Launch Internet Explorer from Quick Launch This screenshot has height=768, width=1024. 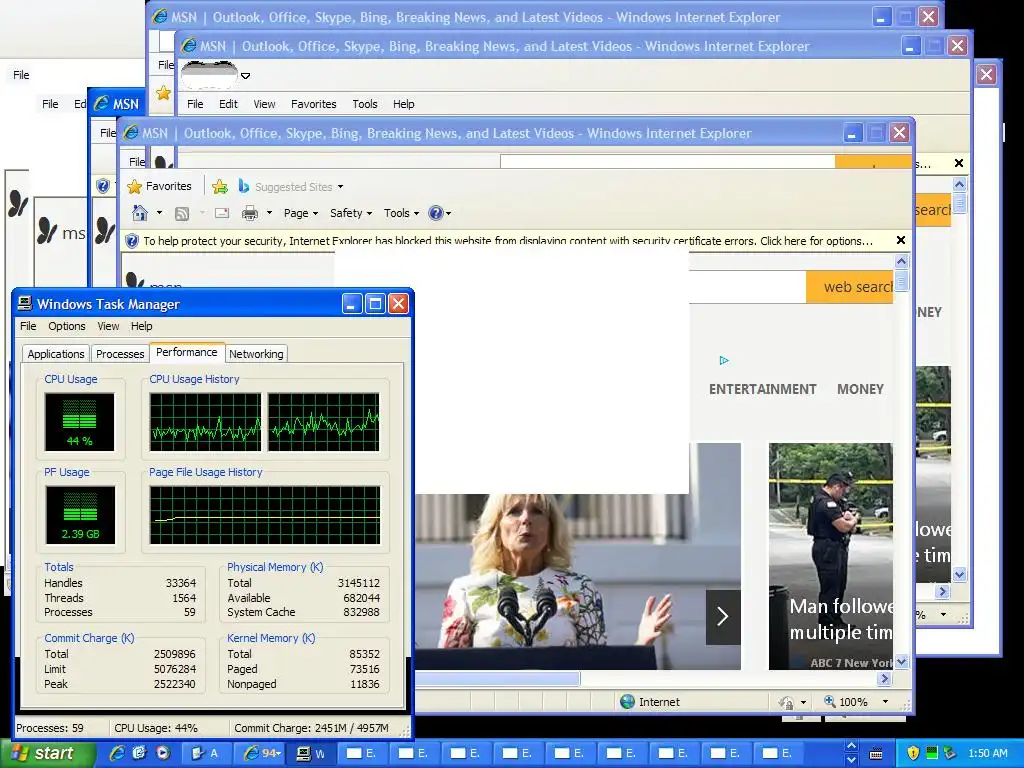(x=118, y=753)
